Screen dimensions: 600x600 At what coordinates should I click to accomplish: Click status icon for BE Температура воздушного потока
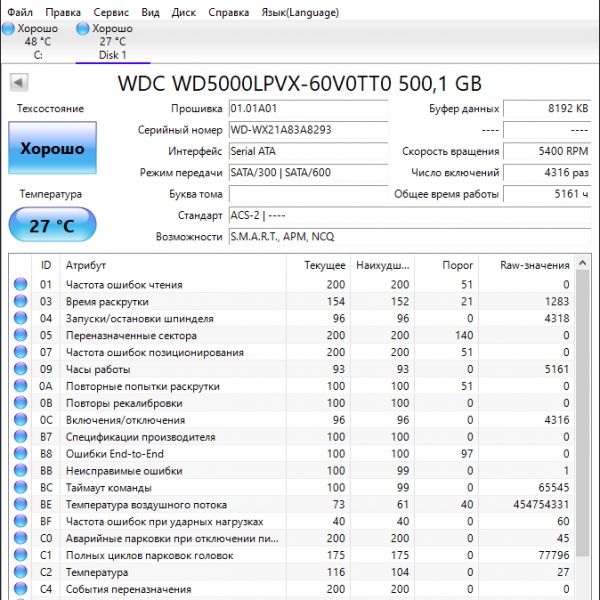[x=20, y=504]
